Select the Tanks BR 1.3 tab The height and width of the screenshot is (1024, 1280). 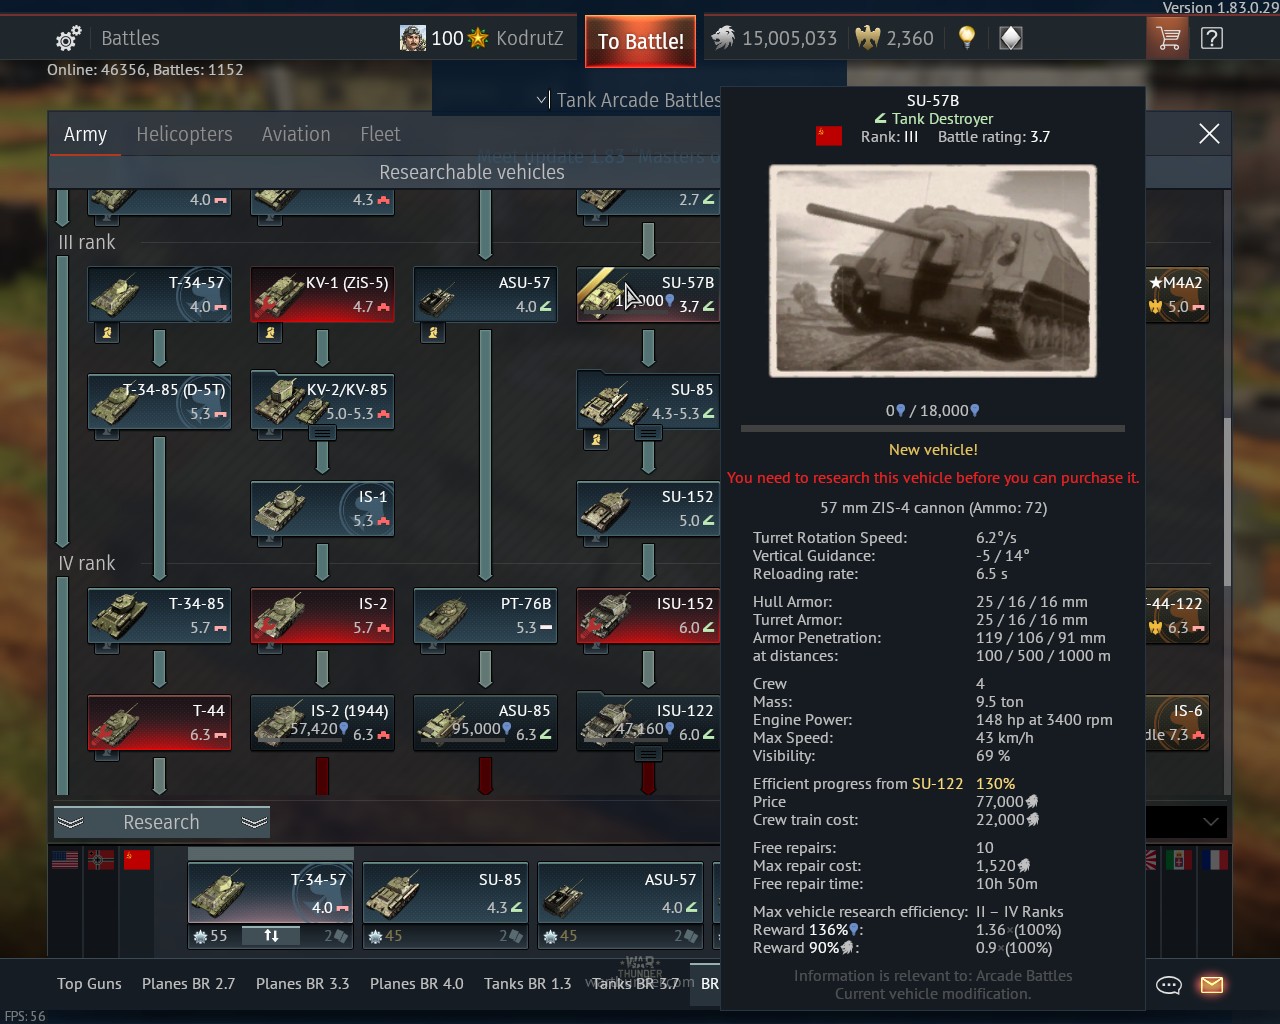(x=527, y=984)
